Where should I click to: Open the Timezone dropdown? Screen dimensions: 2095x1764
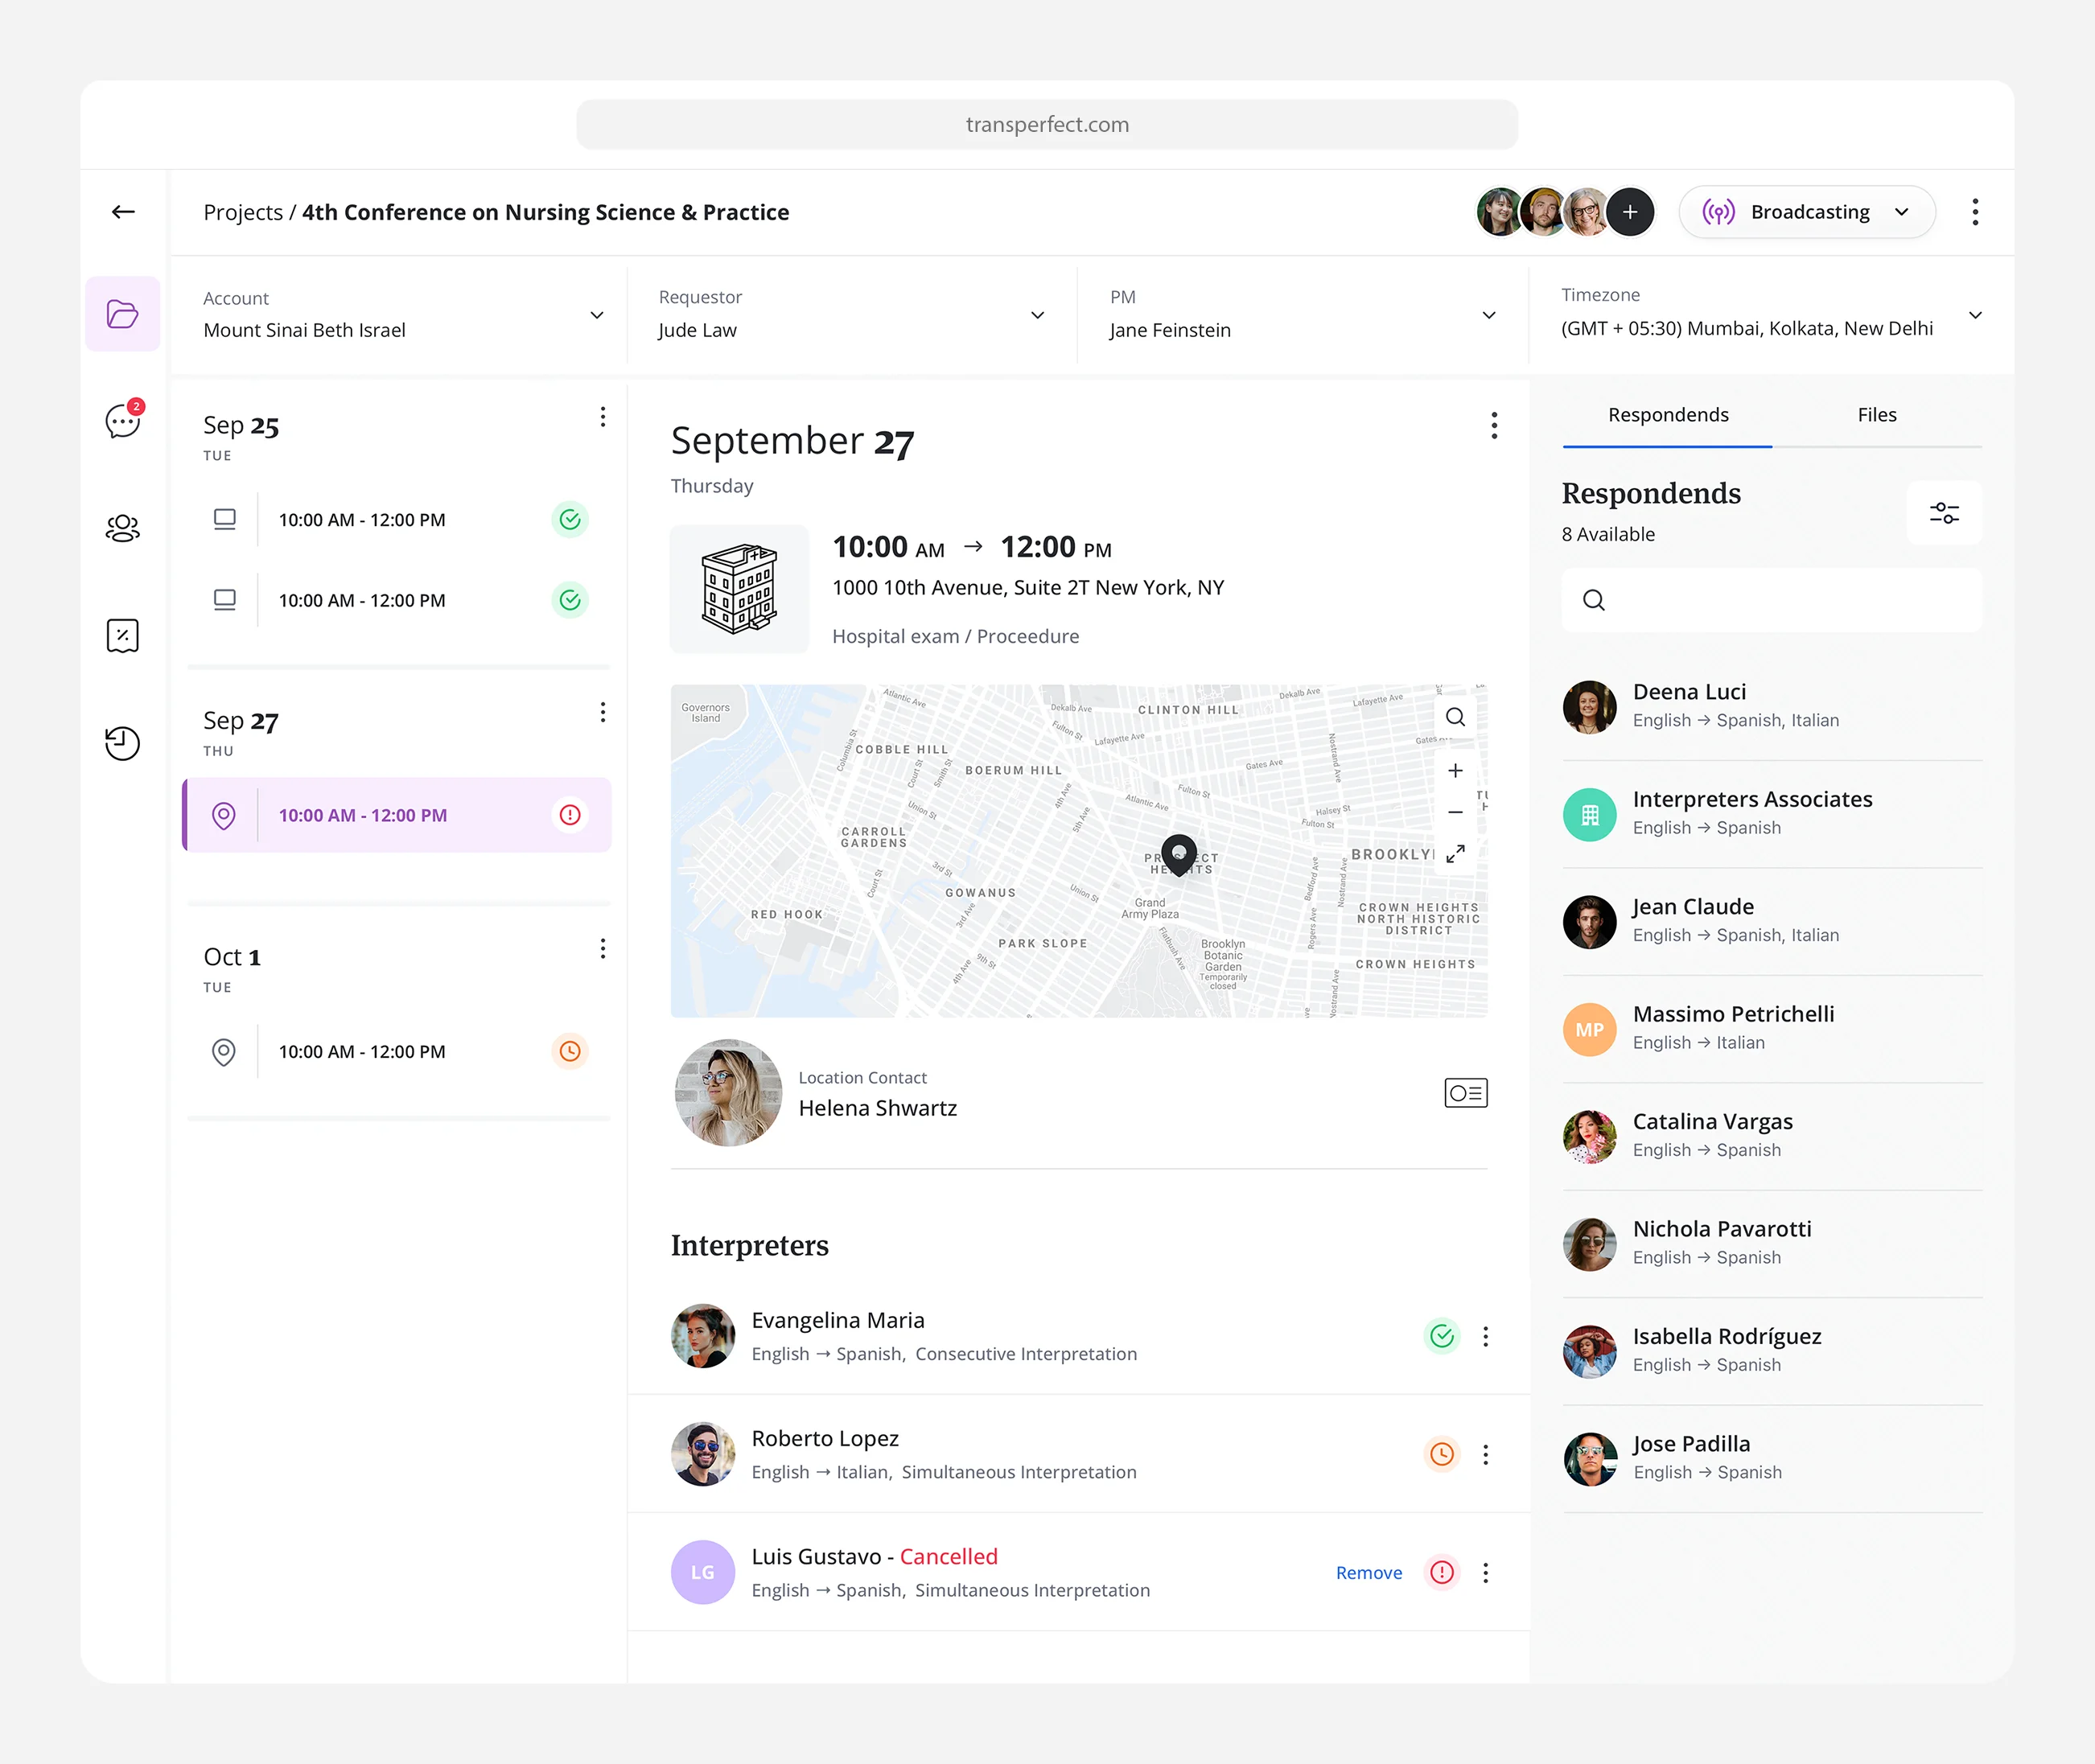click(x=1975, y=315)
